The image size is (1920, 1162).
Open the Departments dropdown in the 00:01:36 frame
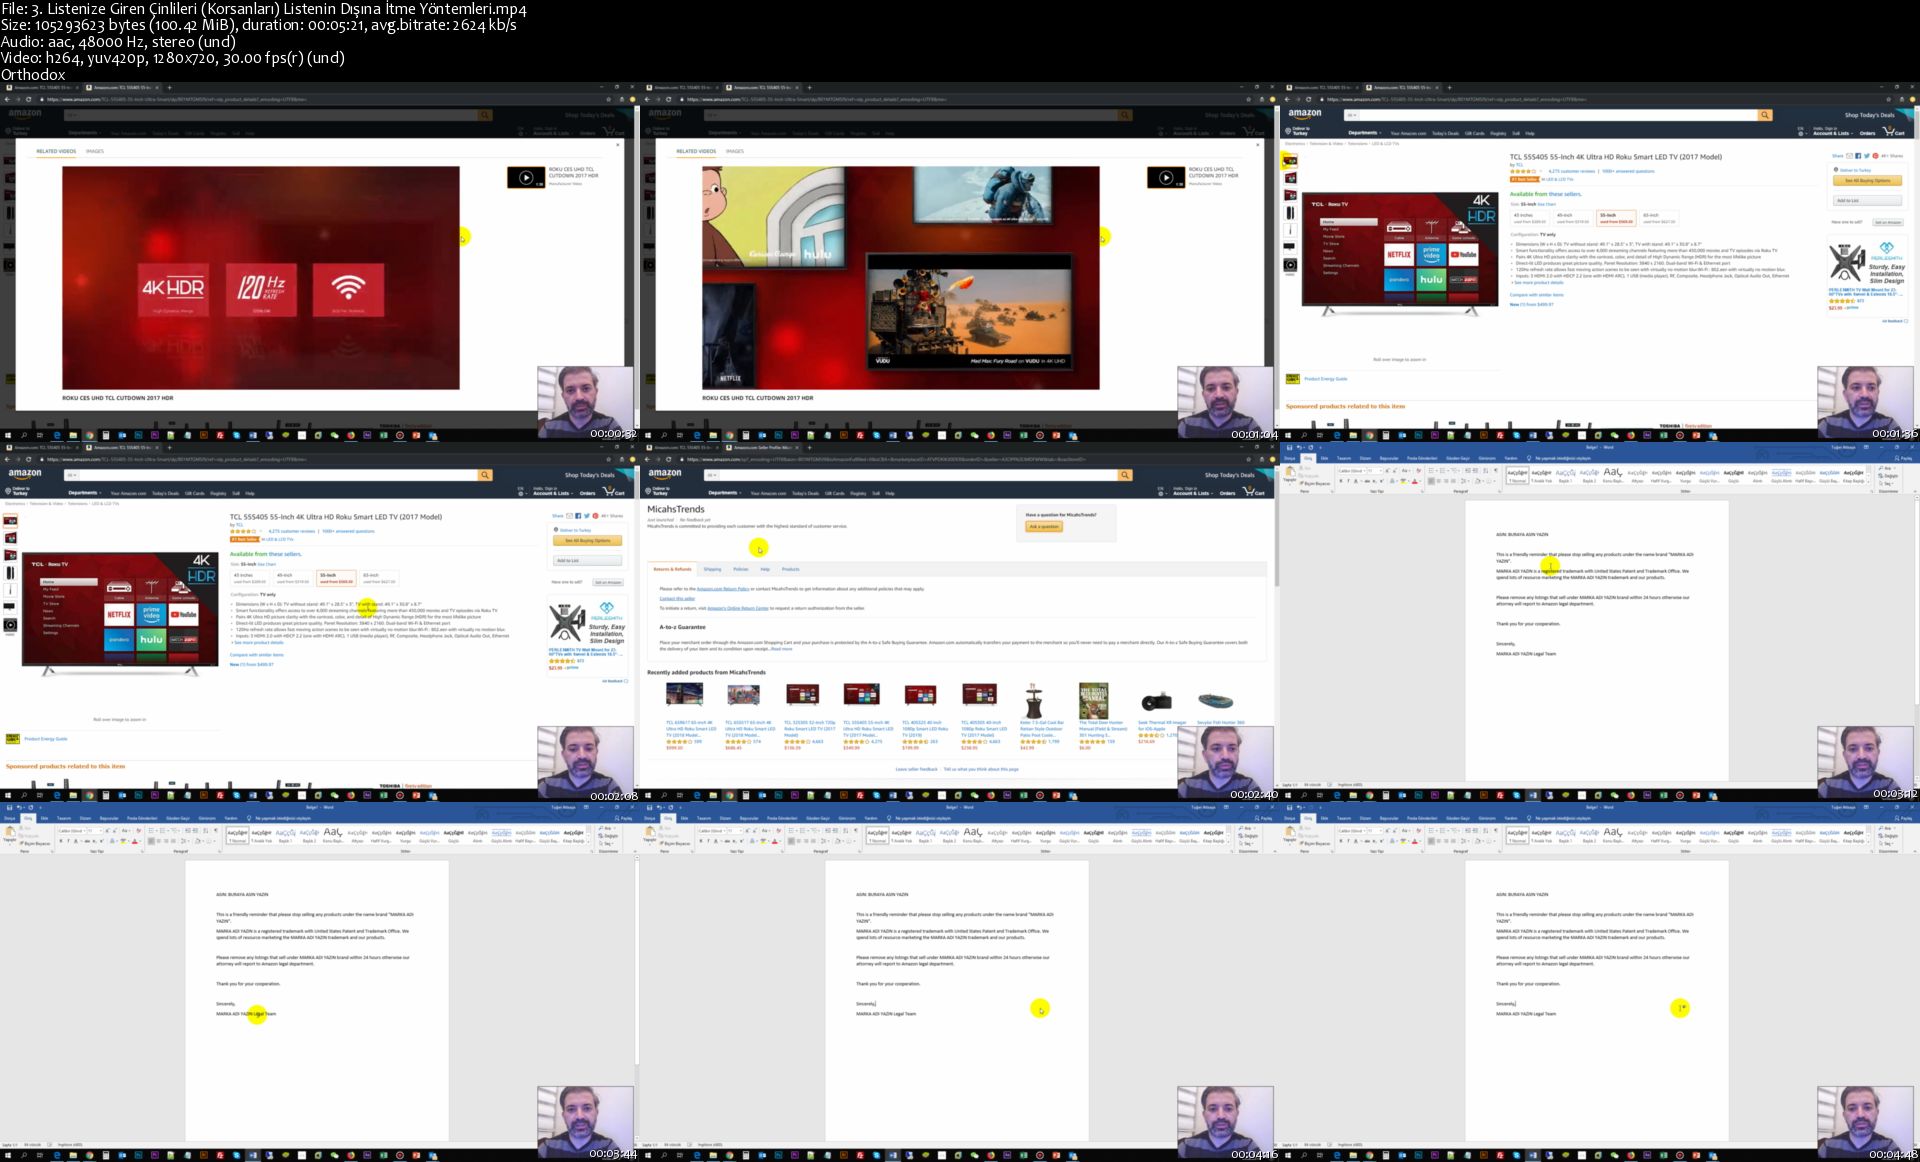point(1364,133)
